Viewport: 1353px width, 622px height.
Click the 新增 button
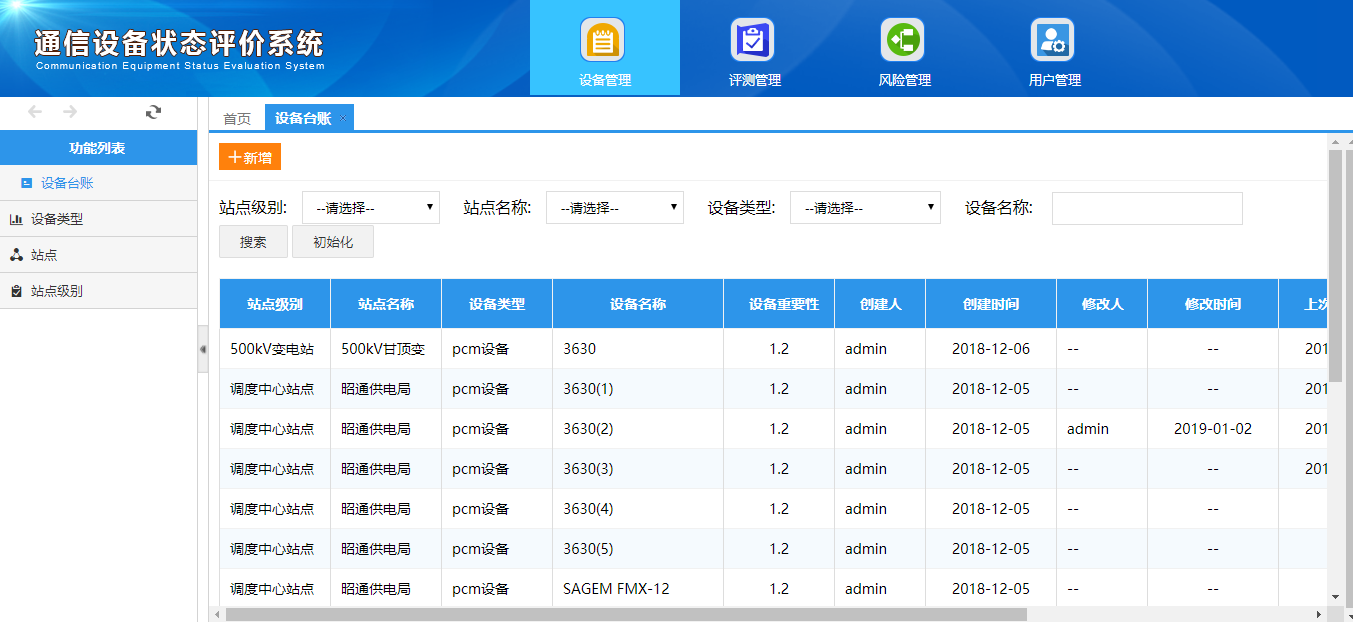(x=250, y=157)
